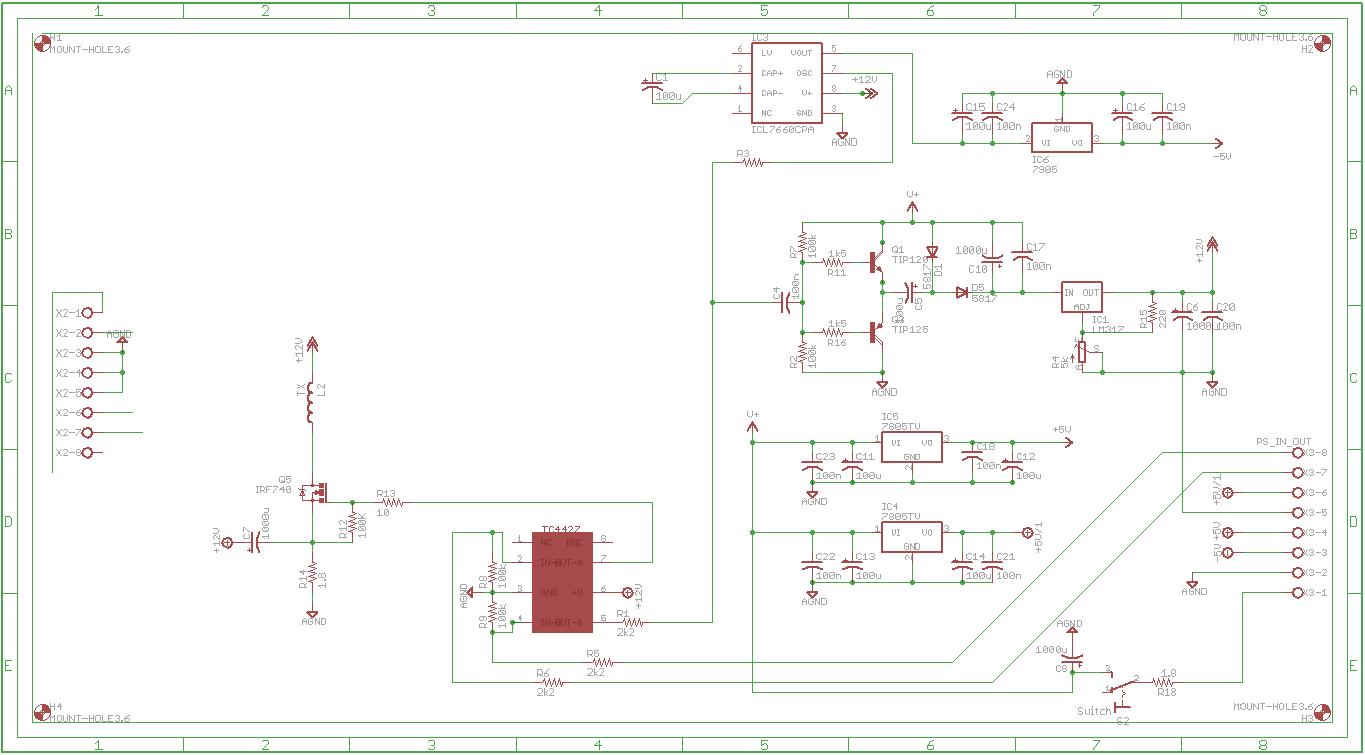Click the IC6 7905 regulator symbol
Image resolution: width=1365 pixels, height=755 pixels.
pyautogui.click(x=1062, y=137)
